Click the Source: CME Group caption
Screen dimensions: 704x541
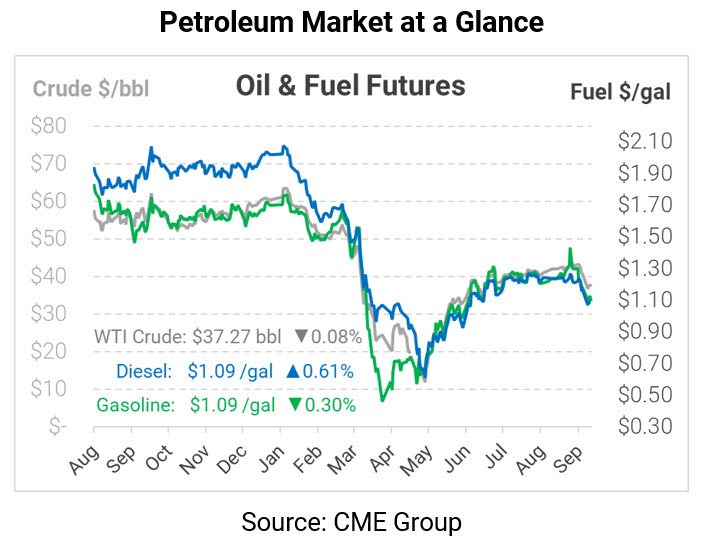tap(352, 521)
